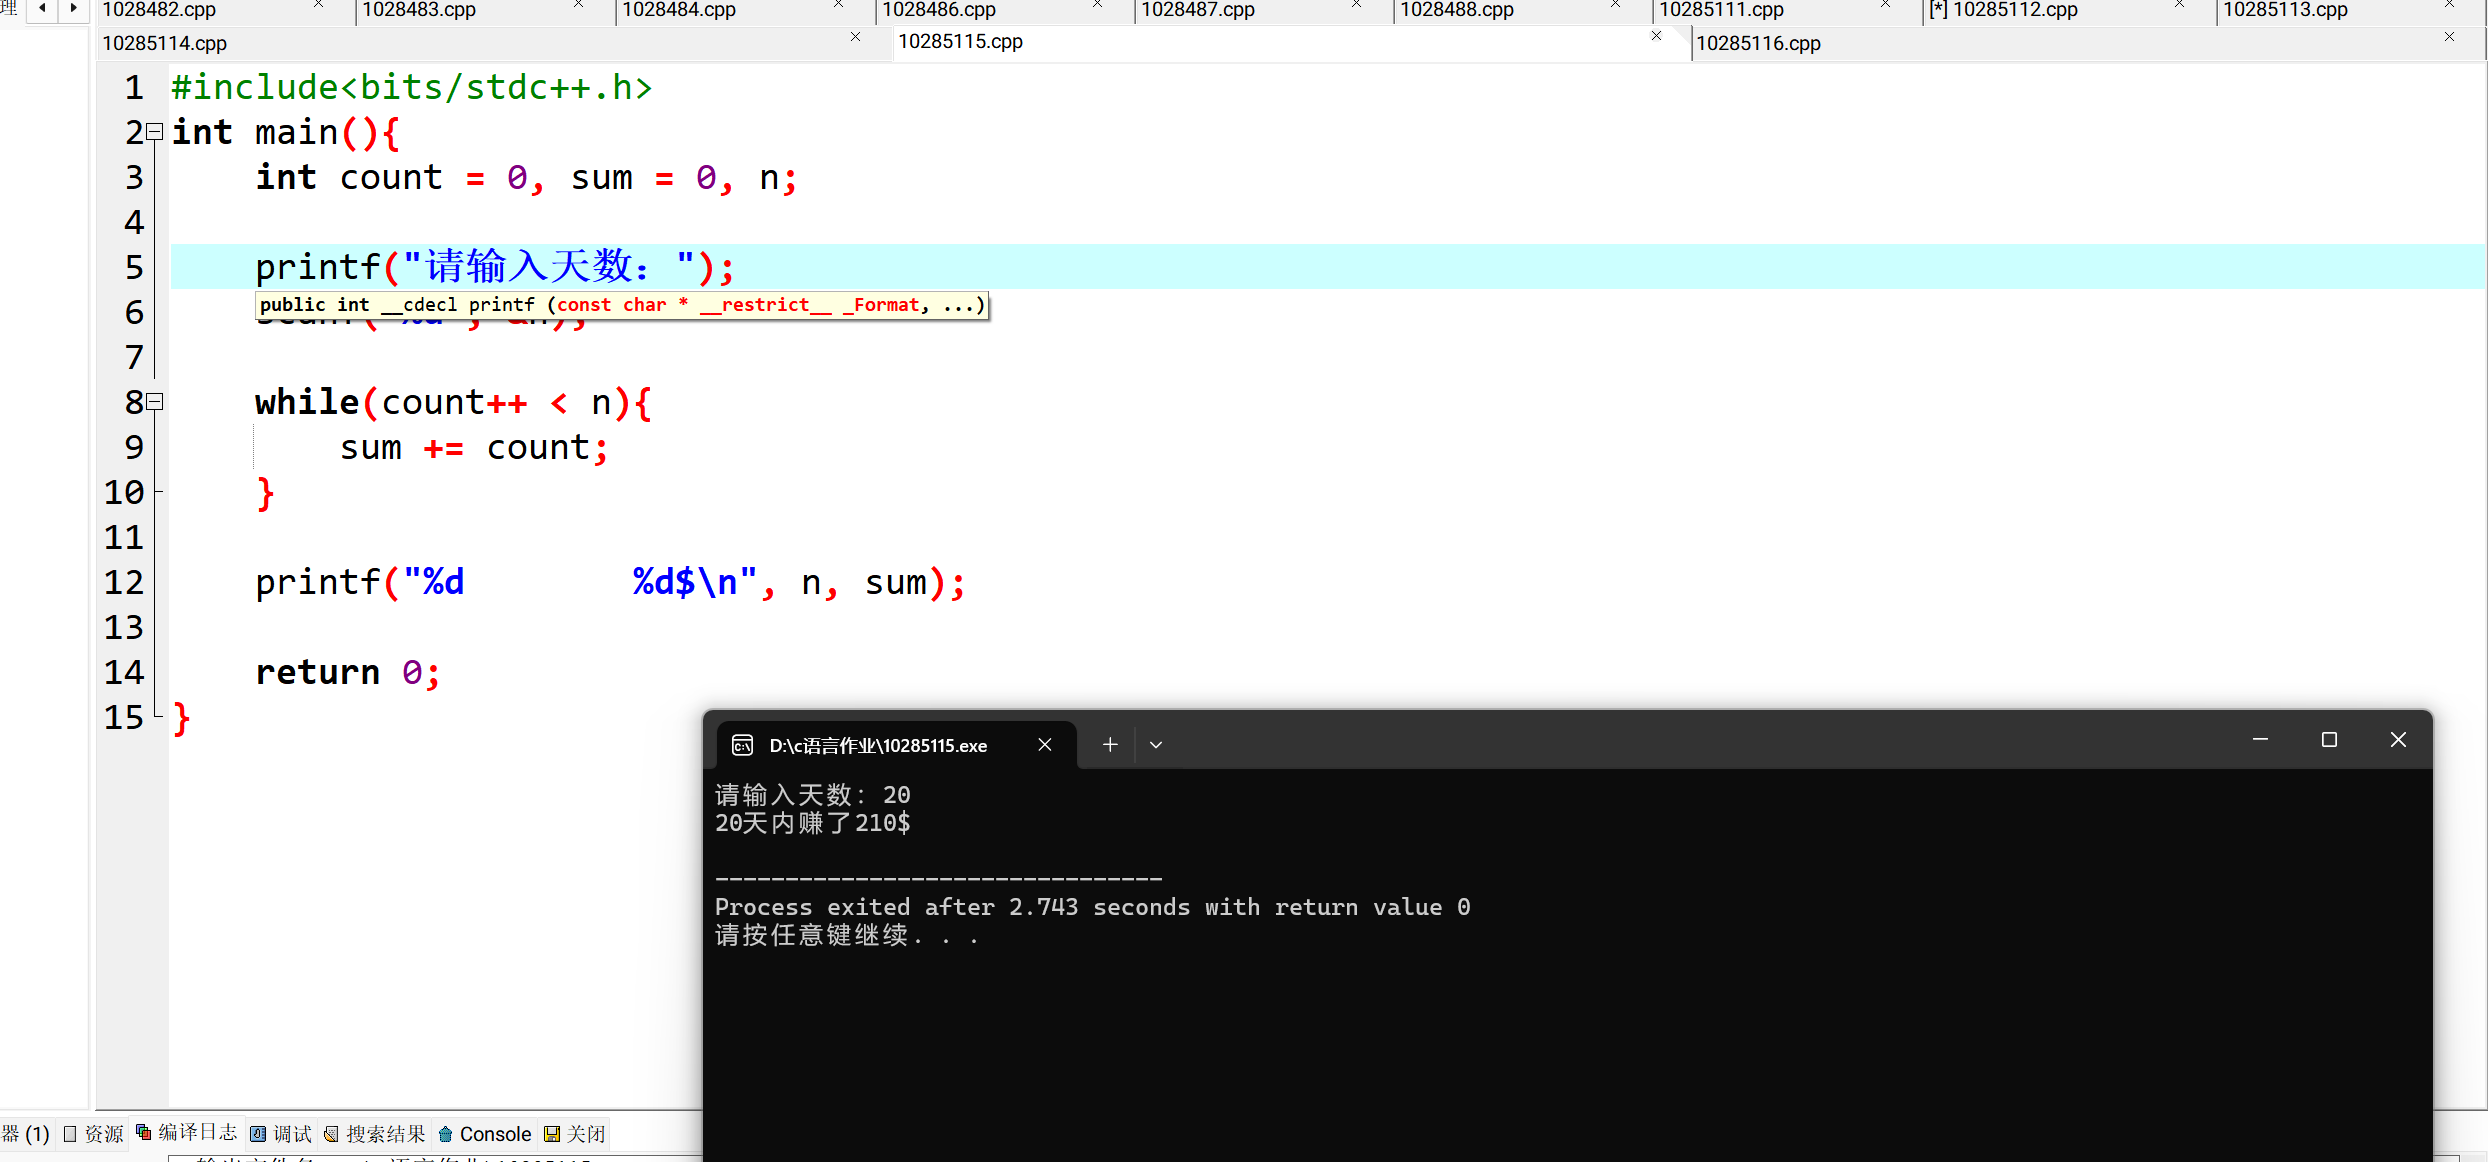Click the 关闭 close panel button
The width and height of the screenshot is (2488, 1162).
pyautogui.click(x=575, y=1134)
